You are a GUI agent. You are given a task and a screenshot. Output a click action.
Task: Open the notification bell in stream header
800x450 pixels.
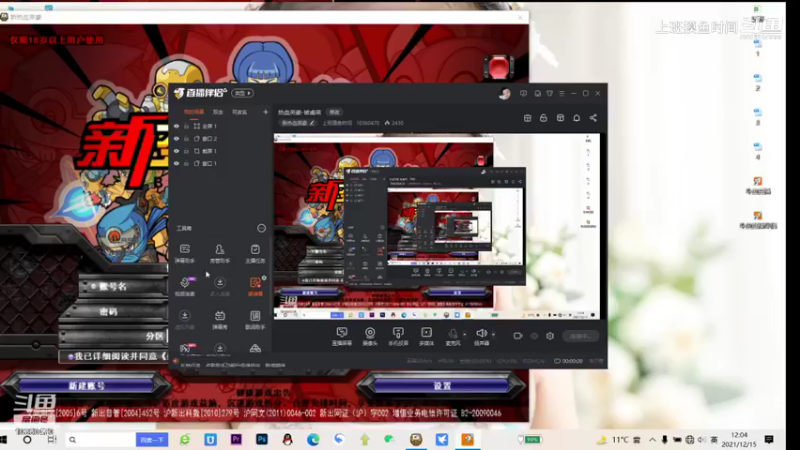pos(577,118)
